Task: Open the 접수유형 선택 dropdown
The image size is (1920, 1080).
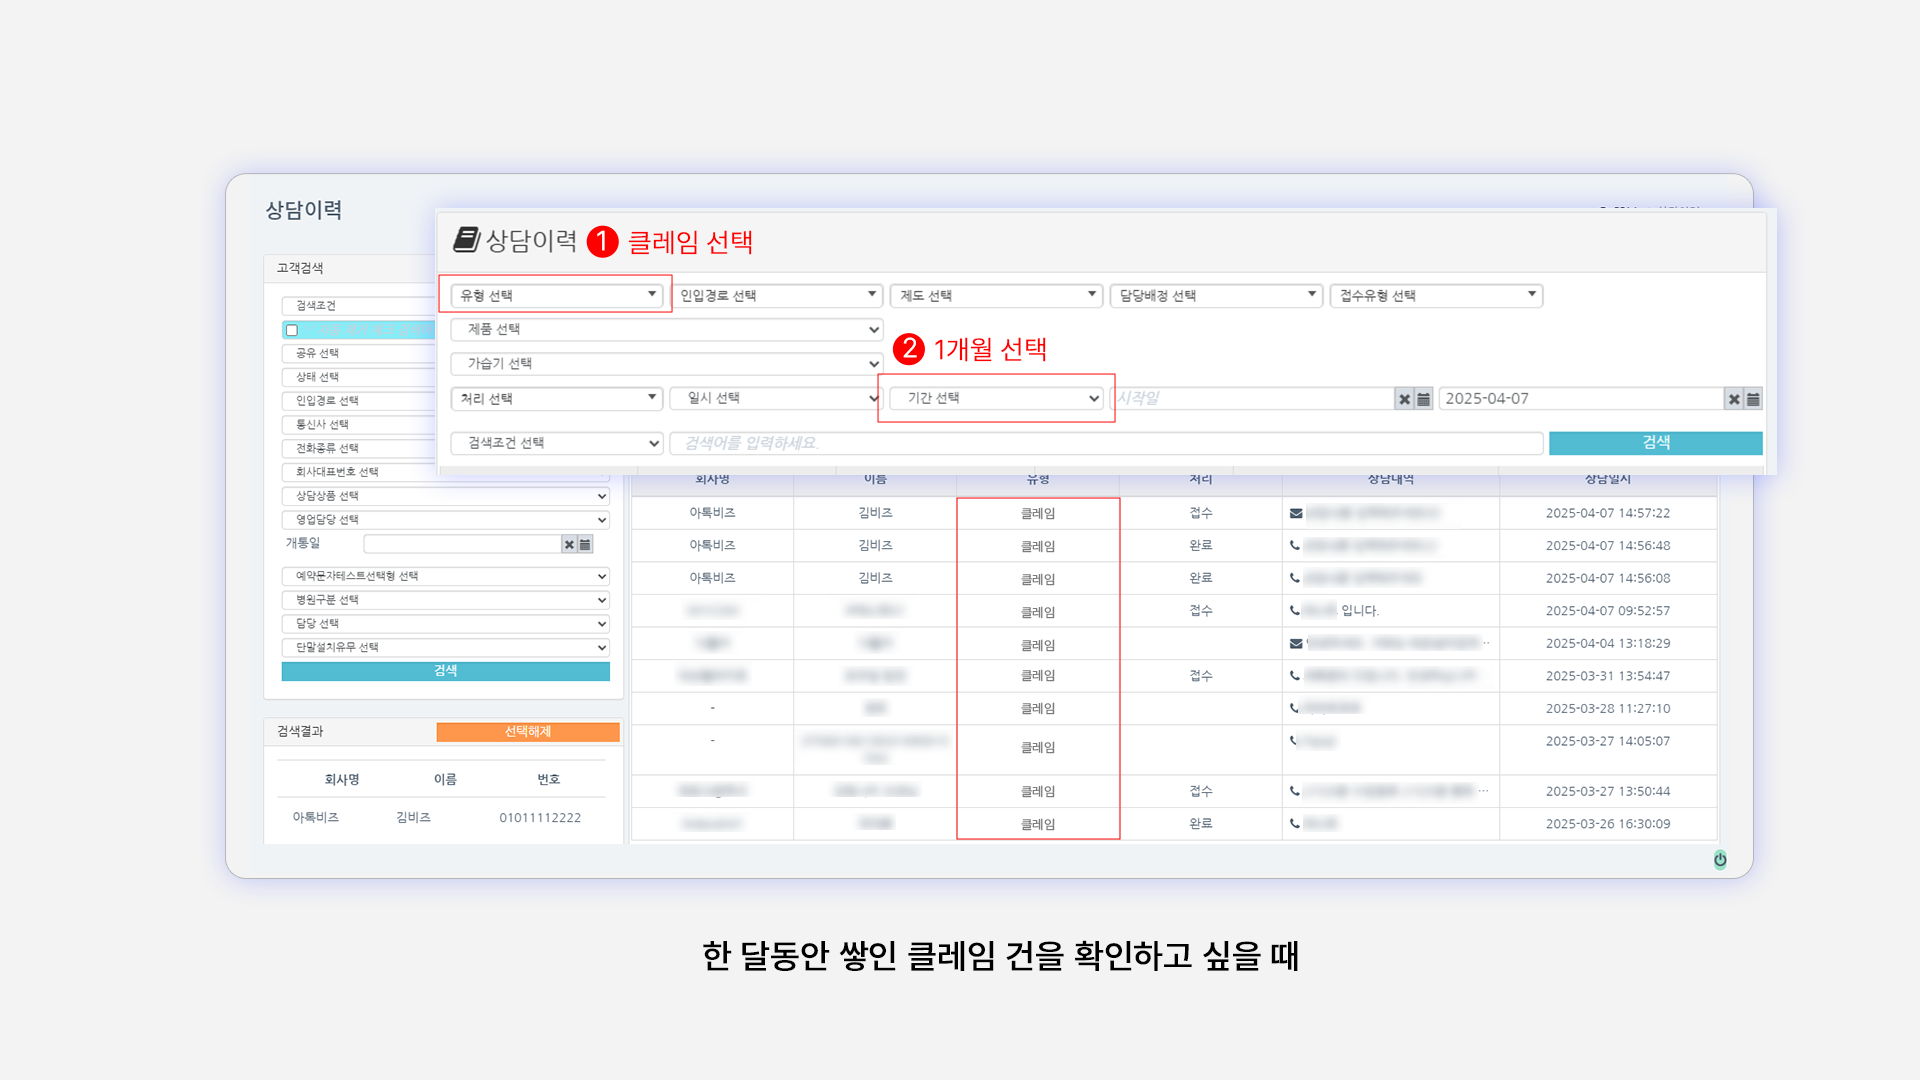Action: point(1436,296)
